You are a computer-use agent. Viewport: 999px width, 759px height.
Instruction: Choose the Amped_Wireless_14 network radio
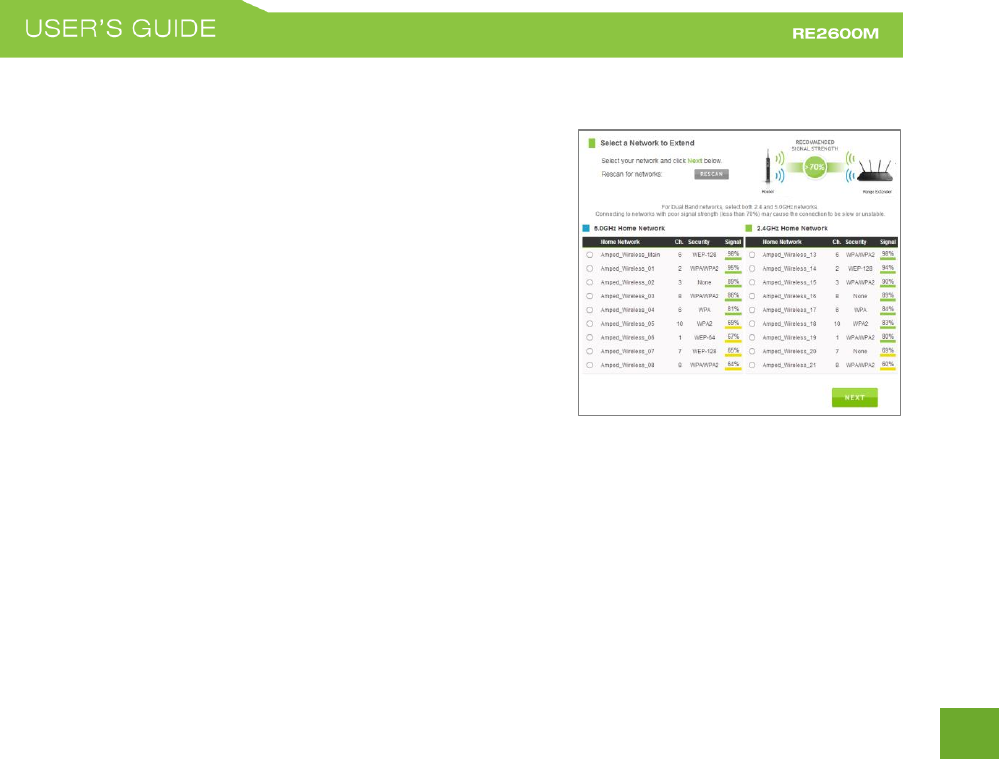pos(752,269)
